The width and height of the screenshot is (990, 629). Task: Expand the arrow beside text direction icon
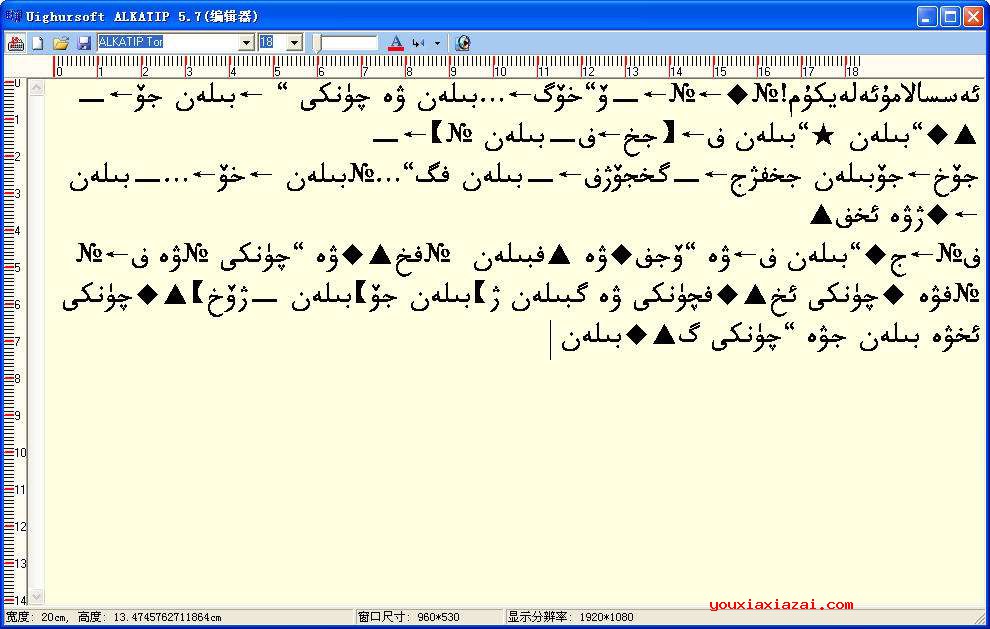click(x=437, y=43)
